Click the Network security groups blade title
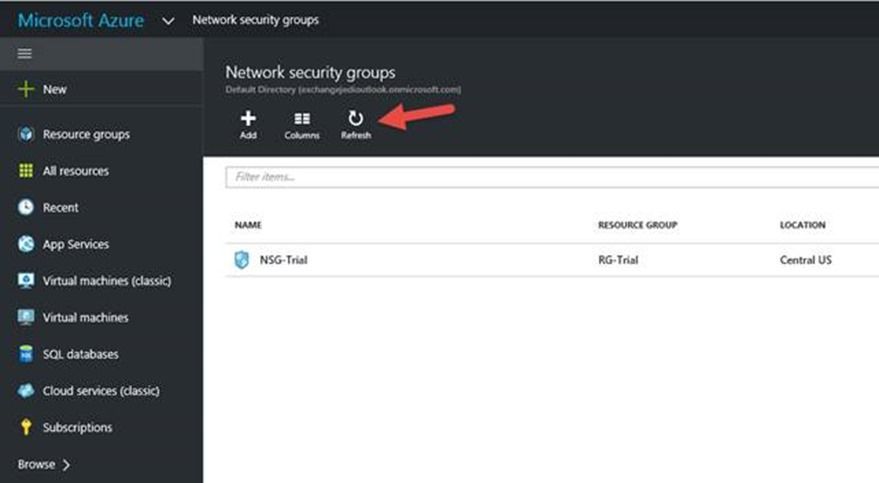This screenshot has width=879, height=483. pos(310,72)
